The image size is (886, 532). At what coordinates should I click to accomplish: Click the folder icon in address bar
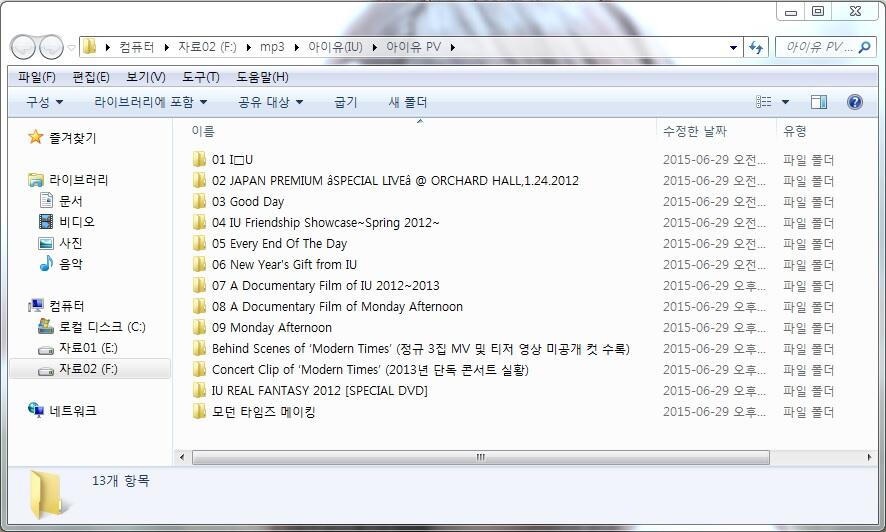coord(90,47)
